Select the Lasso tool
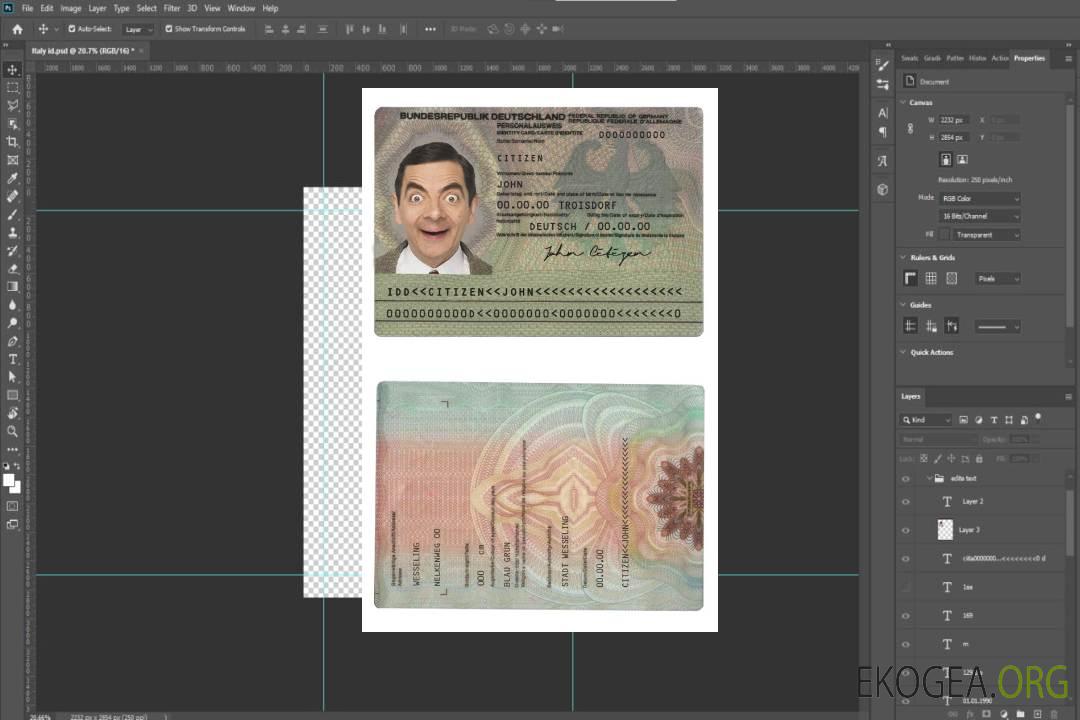This screenshot has width=1080, height=720. point(12,105)
